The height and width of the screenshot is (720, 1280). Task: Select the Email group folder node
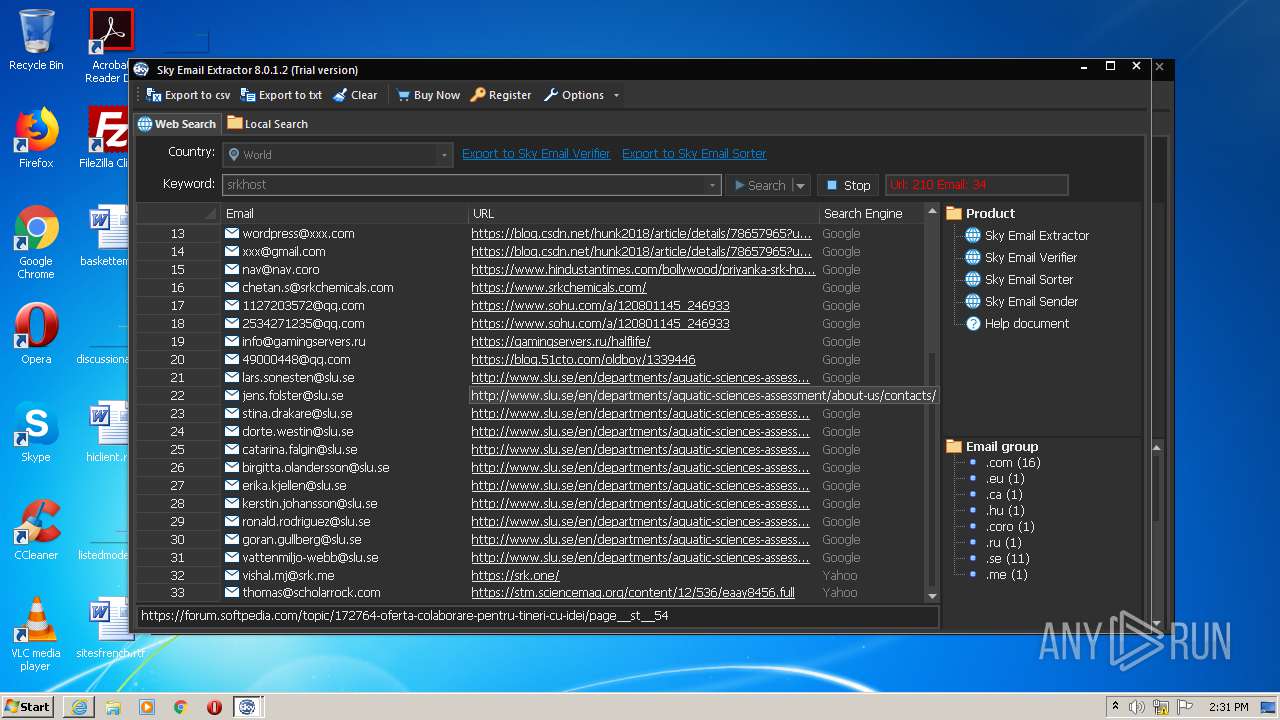992,447
